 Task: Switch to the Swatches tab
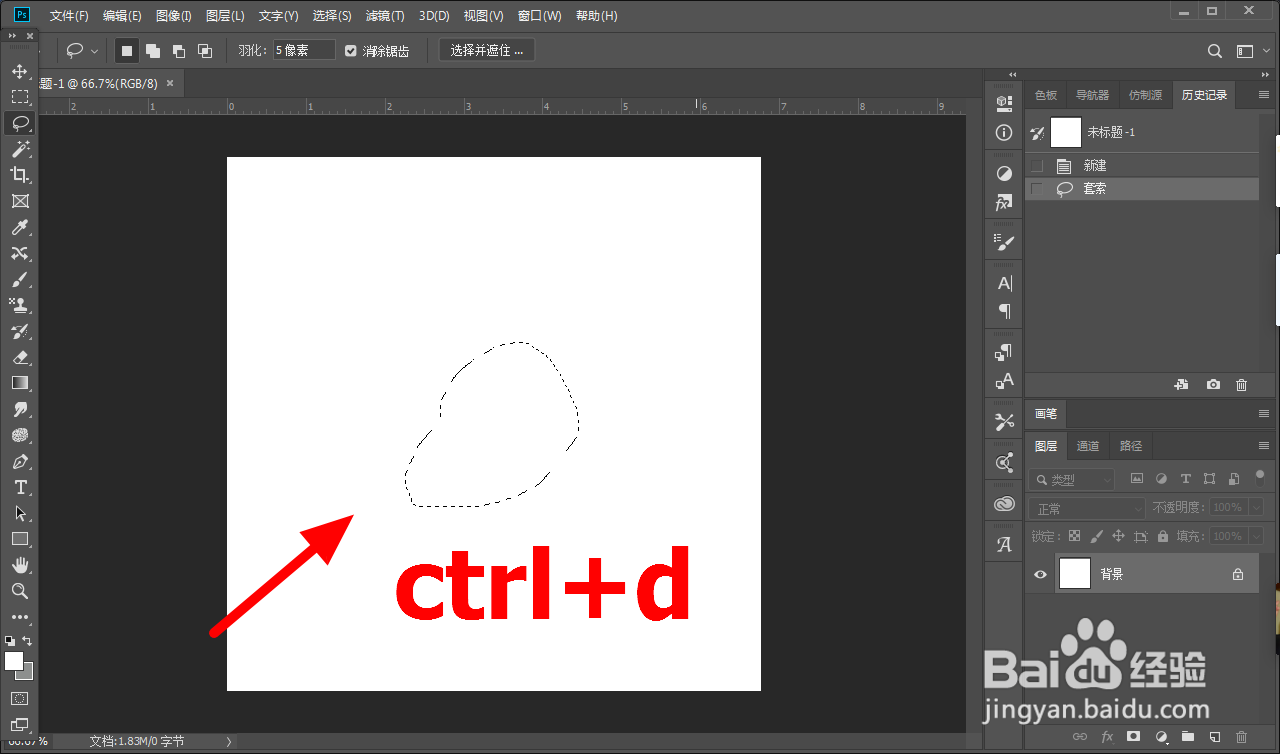(1046, 95)
